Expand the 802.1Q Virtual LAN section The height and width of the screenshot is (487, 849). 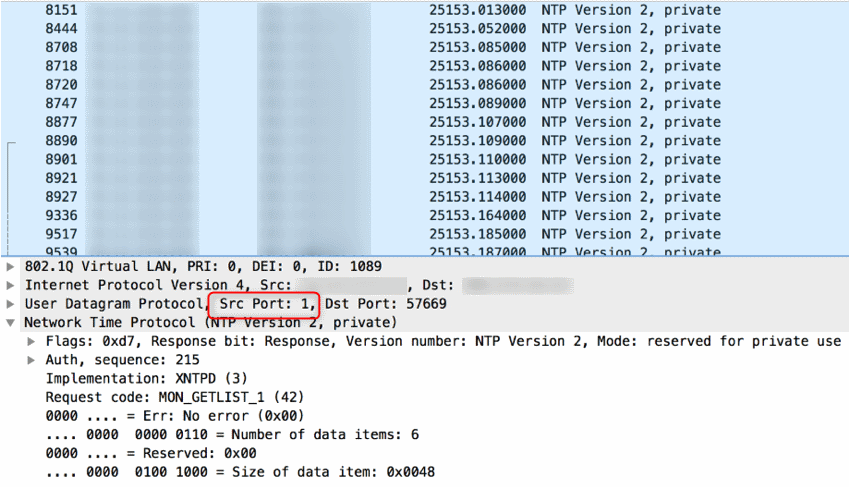(x=10, y=267)
